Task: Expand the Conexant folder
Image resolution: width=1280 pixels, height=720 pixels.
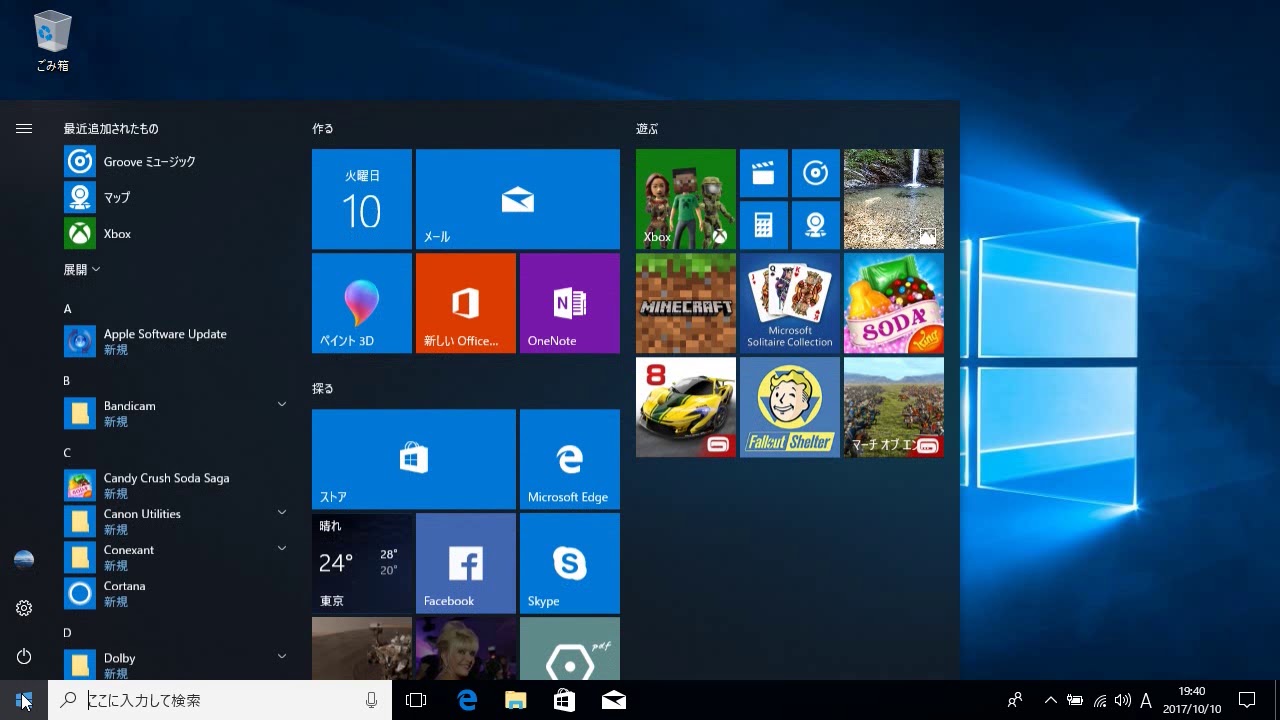Action: [282, 548]
